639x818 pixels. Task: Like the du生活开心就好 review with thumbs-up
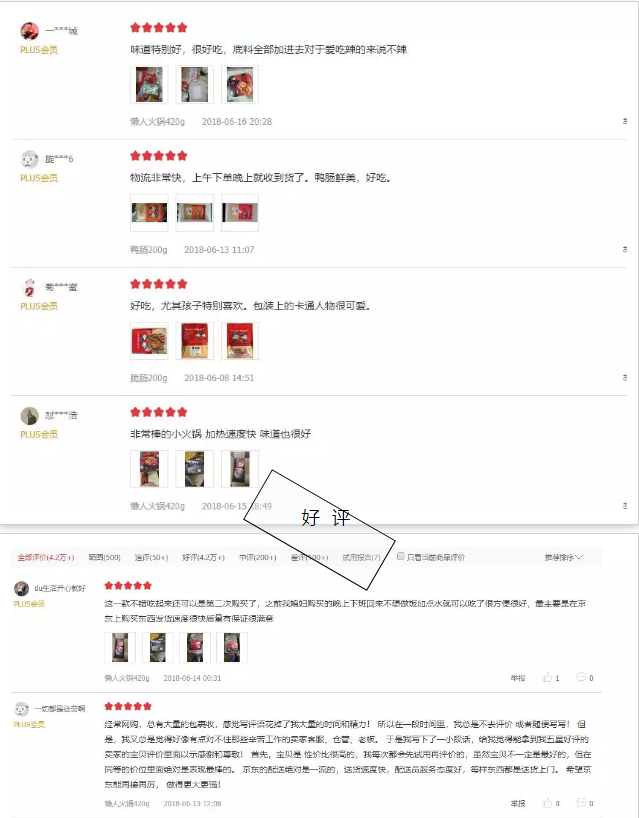coord(547,678)
